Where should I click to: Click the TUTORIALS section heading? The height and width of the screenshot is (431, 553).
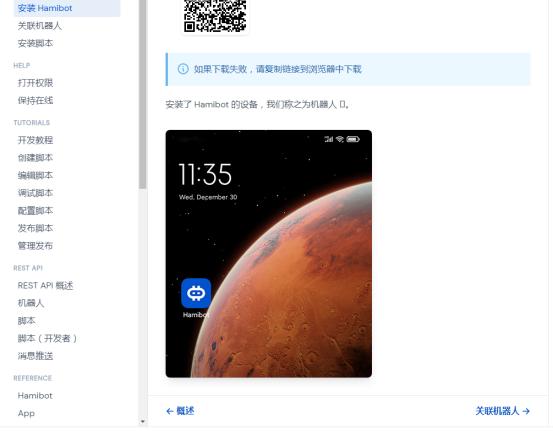click(32, 123)
